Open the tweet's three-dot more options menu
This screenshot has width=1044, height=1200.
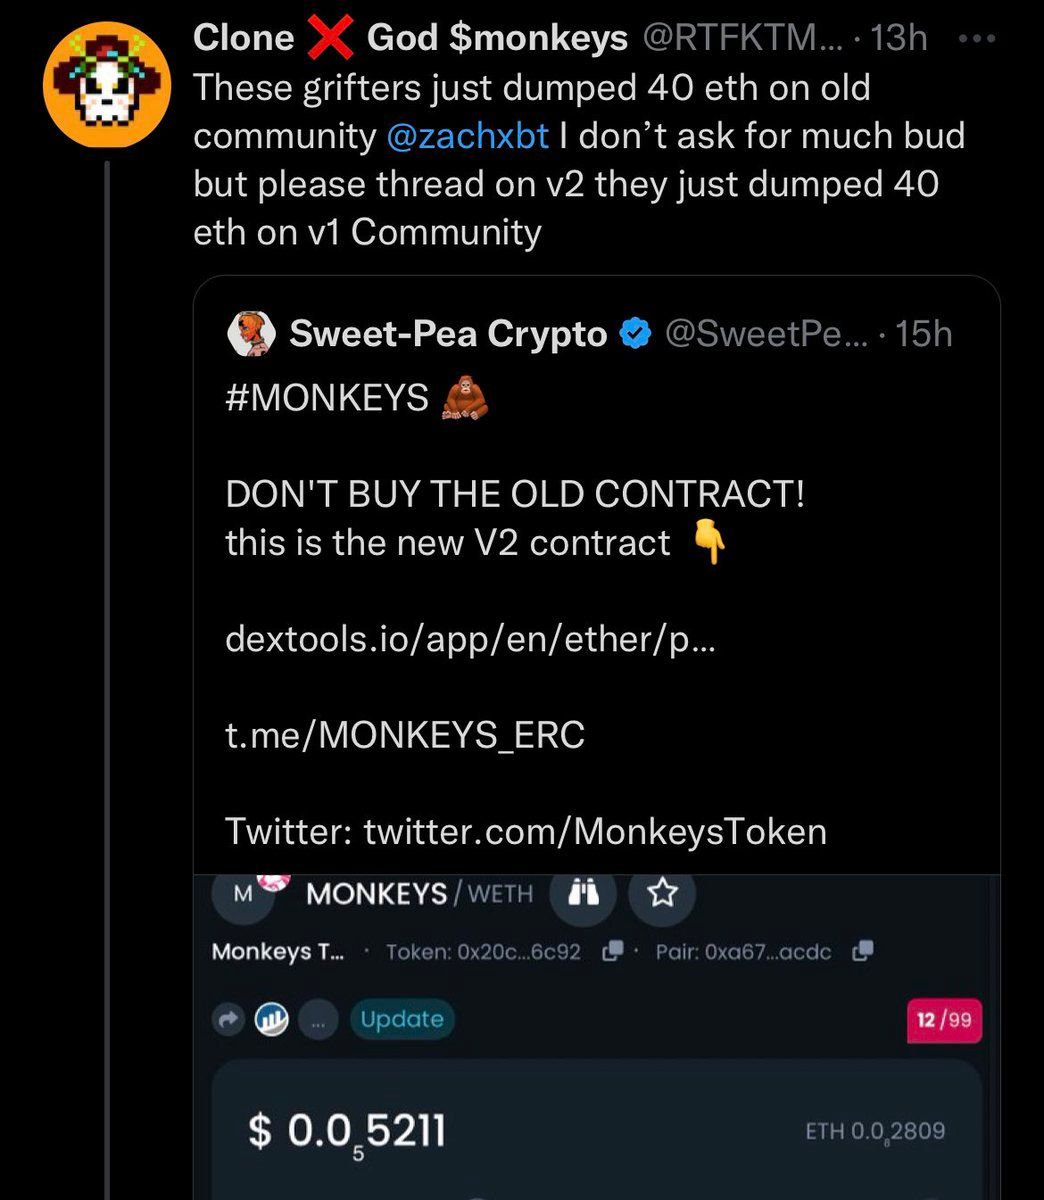[x=976, y=39]
